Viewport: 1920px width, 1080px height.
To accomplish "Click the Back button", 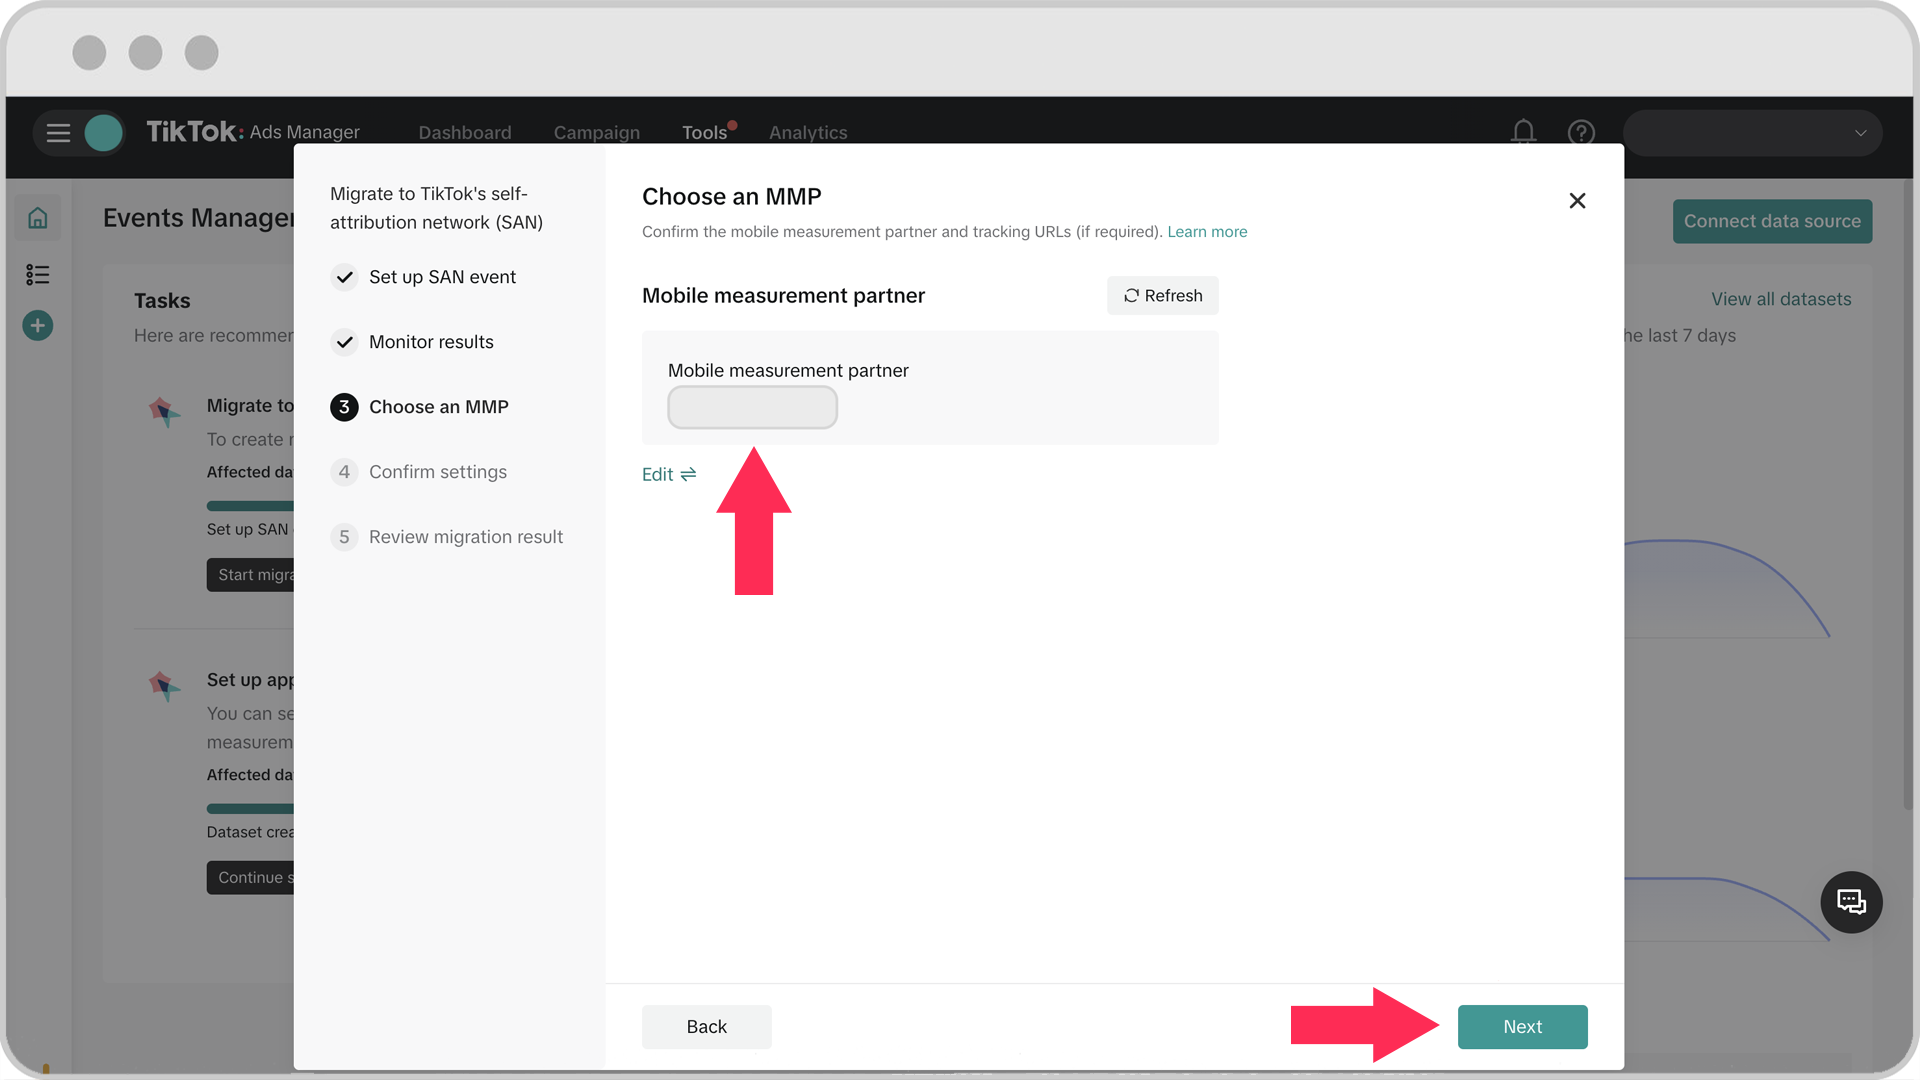I will pos(705,1026).
